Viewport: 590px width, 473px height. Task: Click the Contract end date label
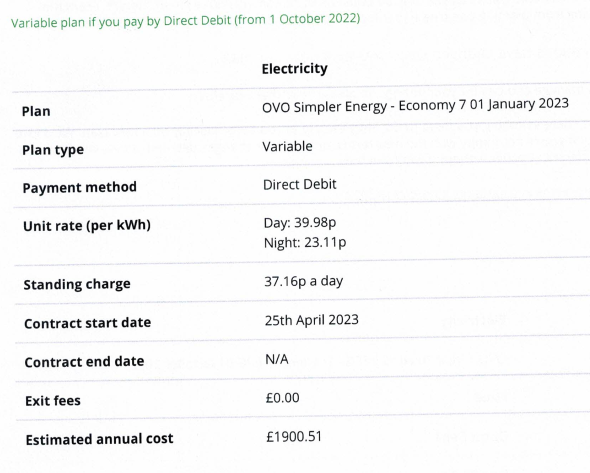point(84,362)
